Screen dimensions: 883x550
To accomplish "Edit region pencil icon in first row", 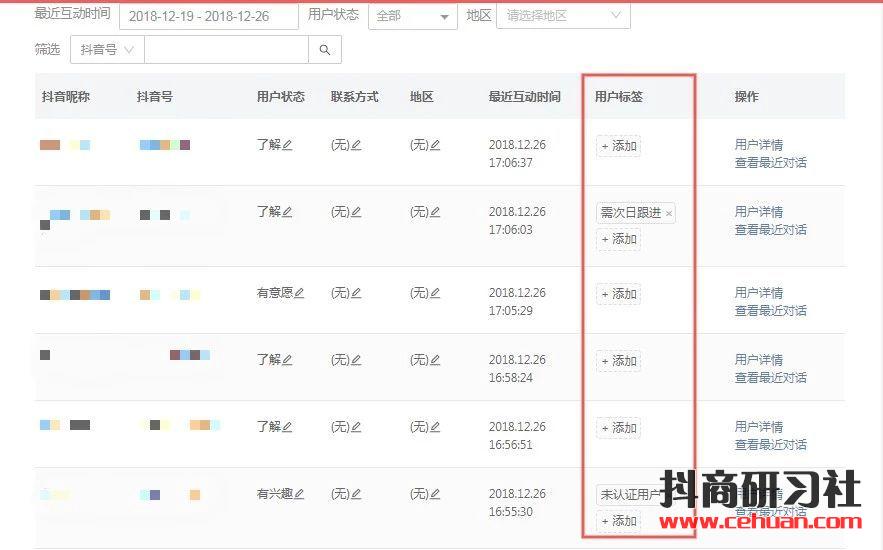I will pos(435,145).
